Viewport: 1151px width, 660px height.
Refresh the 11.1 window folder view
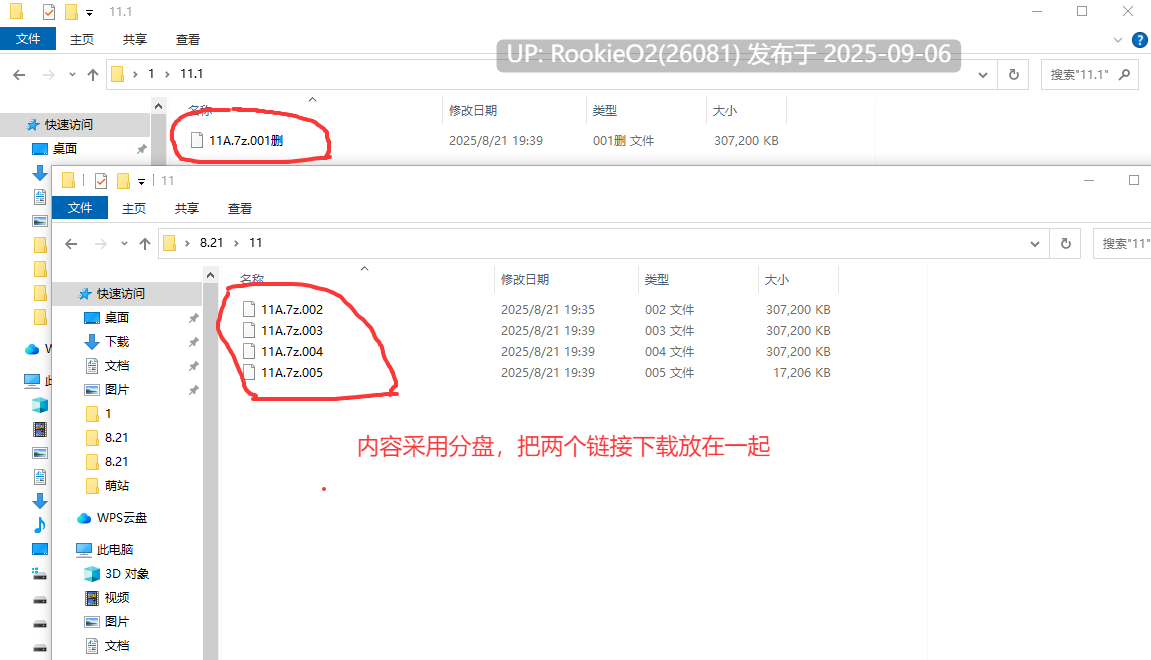point(1014,75)
